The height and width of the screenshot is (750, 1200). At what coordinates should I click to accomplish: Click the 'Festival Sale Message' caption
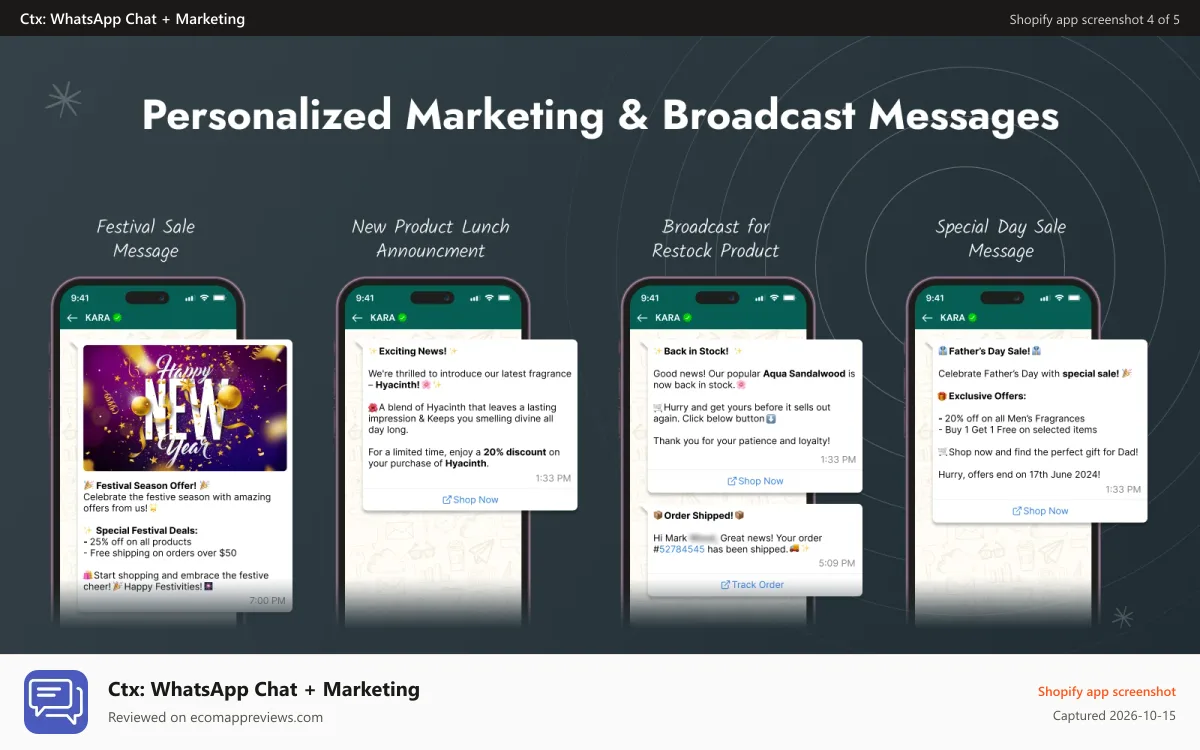(x=146, y=239)
